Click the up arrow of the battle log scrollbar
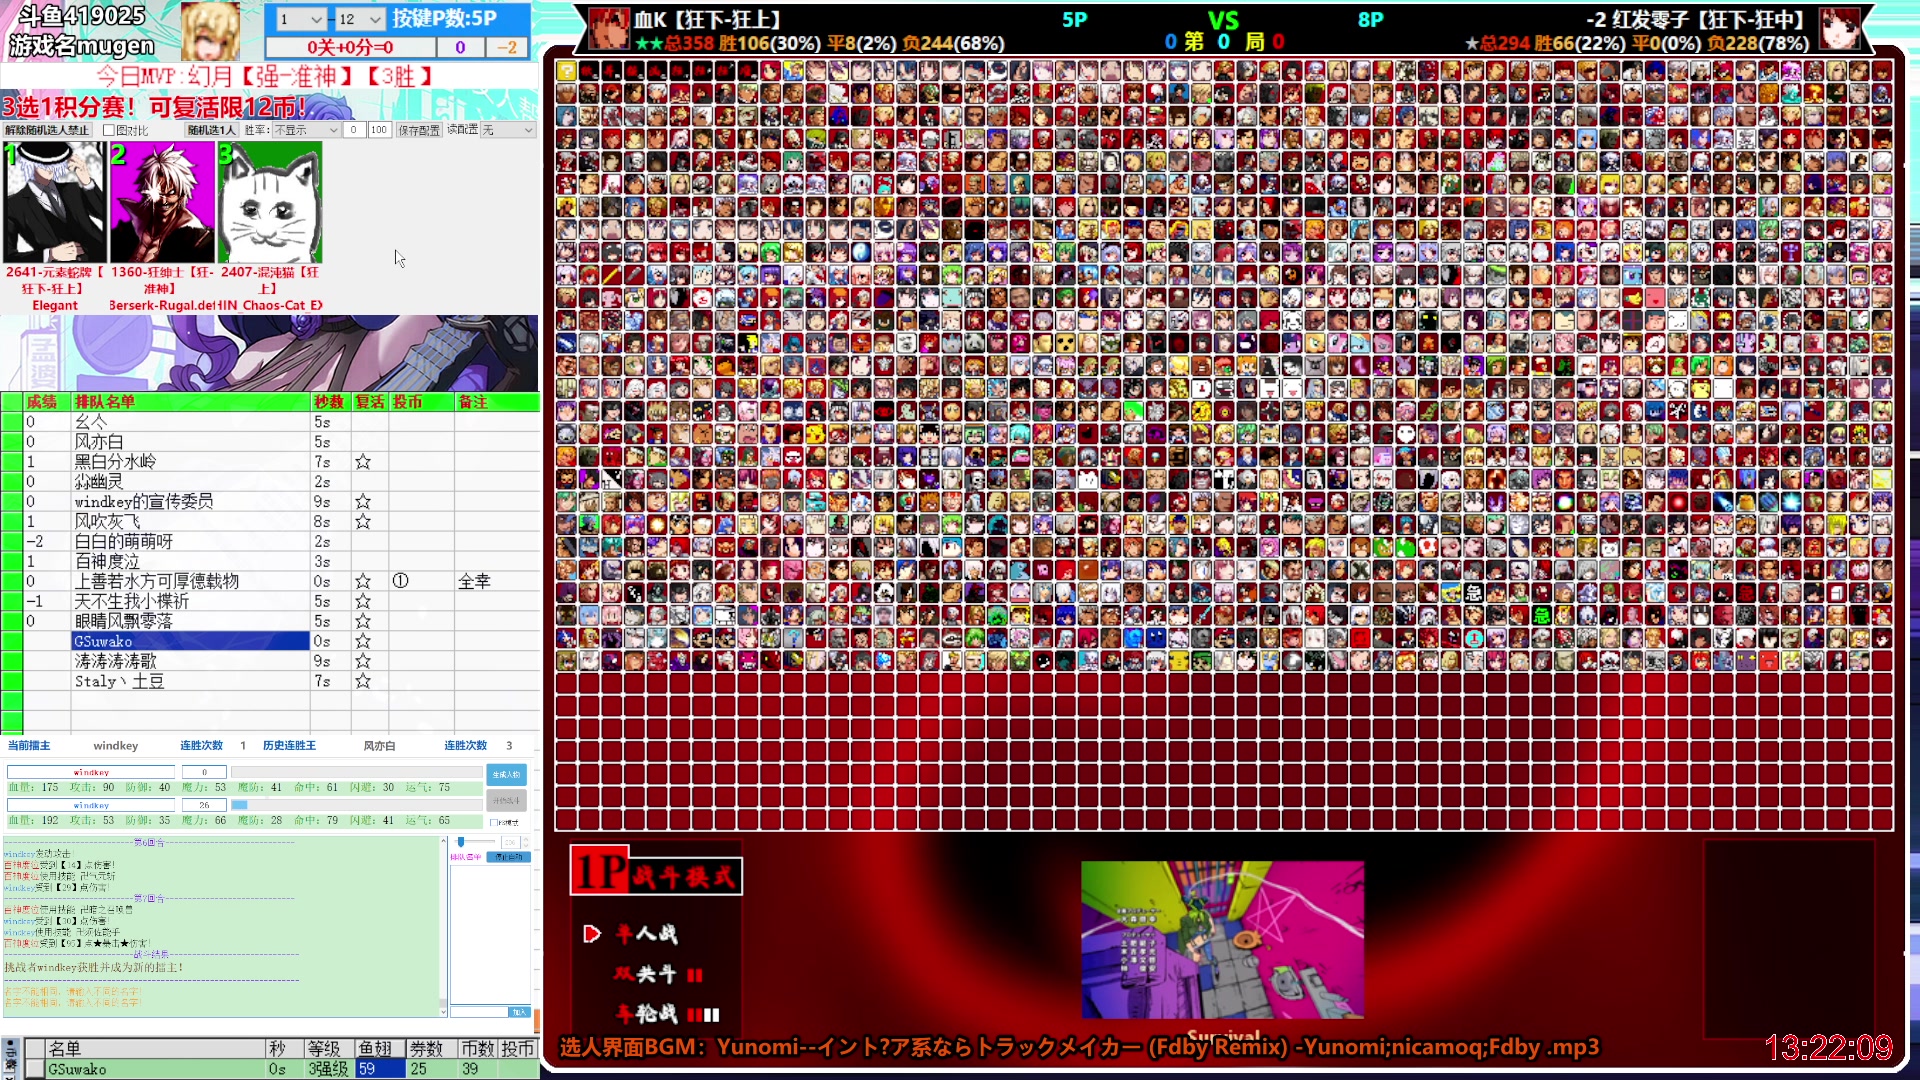Viewport: 1920px width, 1080px height. (443, 841)
